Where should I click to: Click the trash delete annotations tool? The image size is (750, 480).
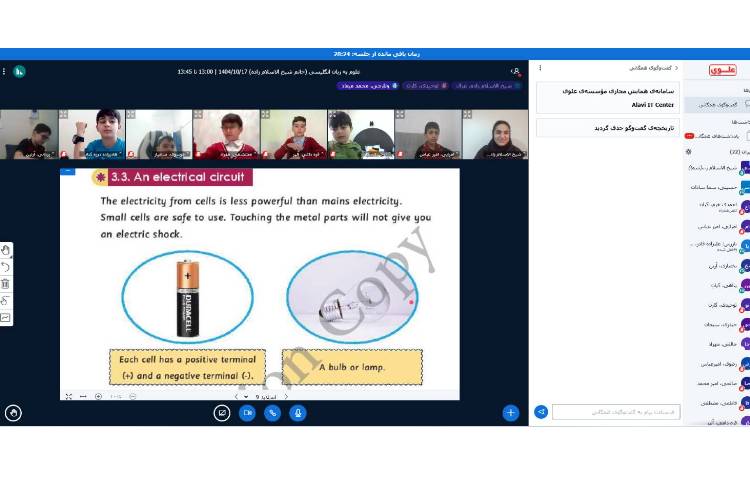(6, 284)
